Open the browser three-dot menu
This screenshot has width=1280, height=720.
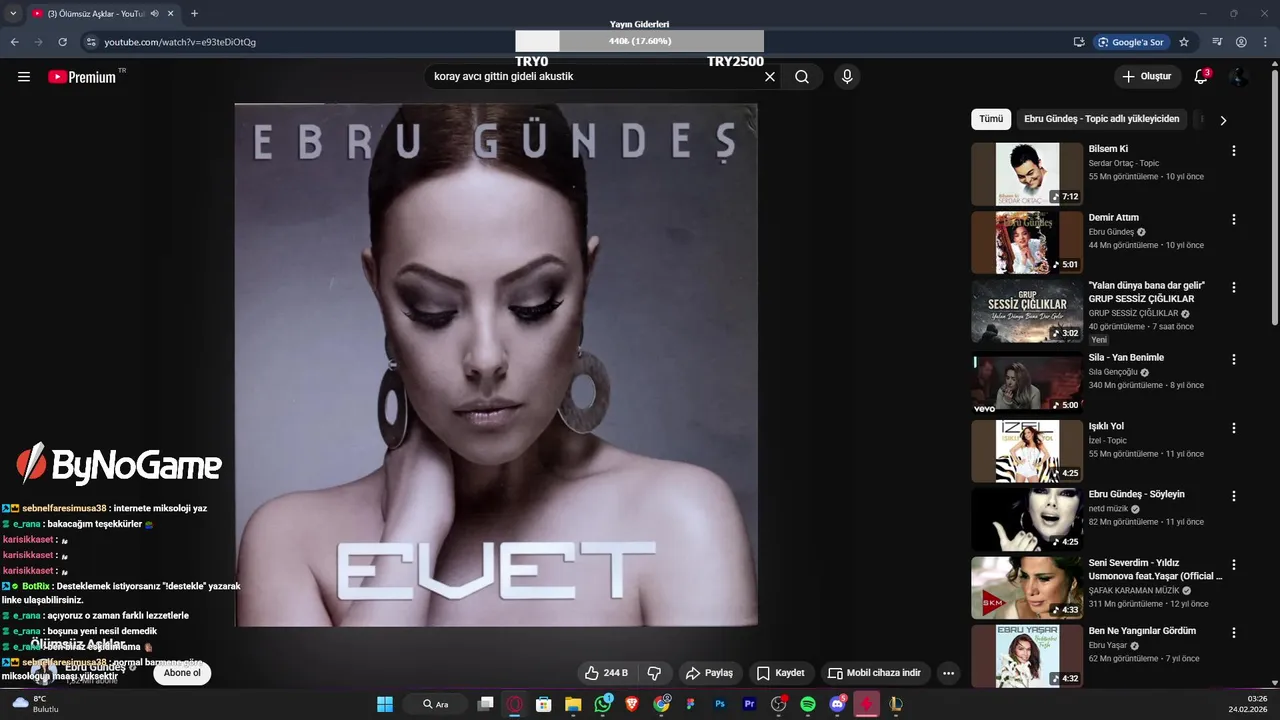pos(1265,42)
